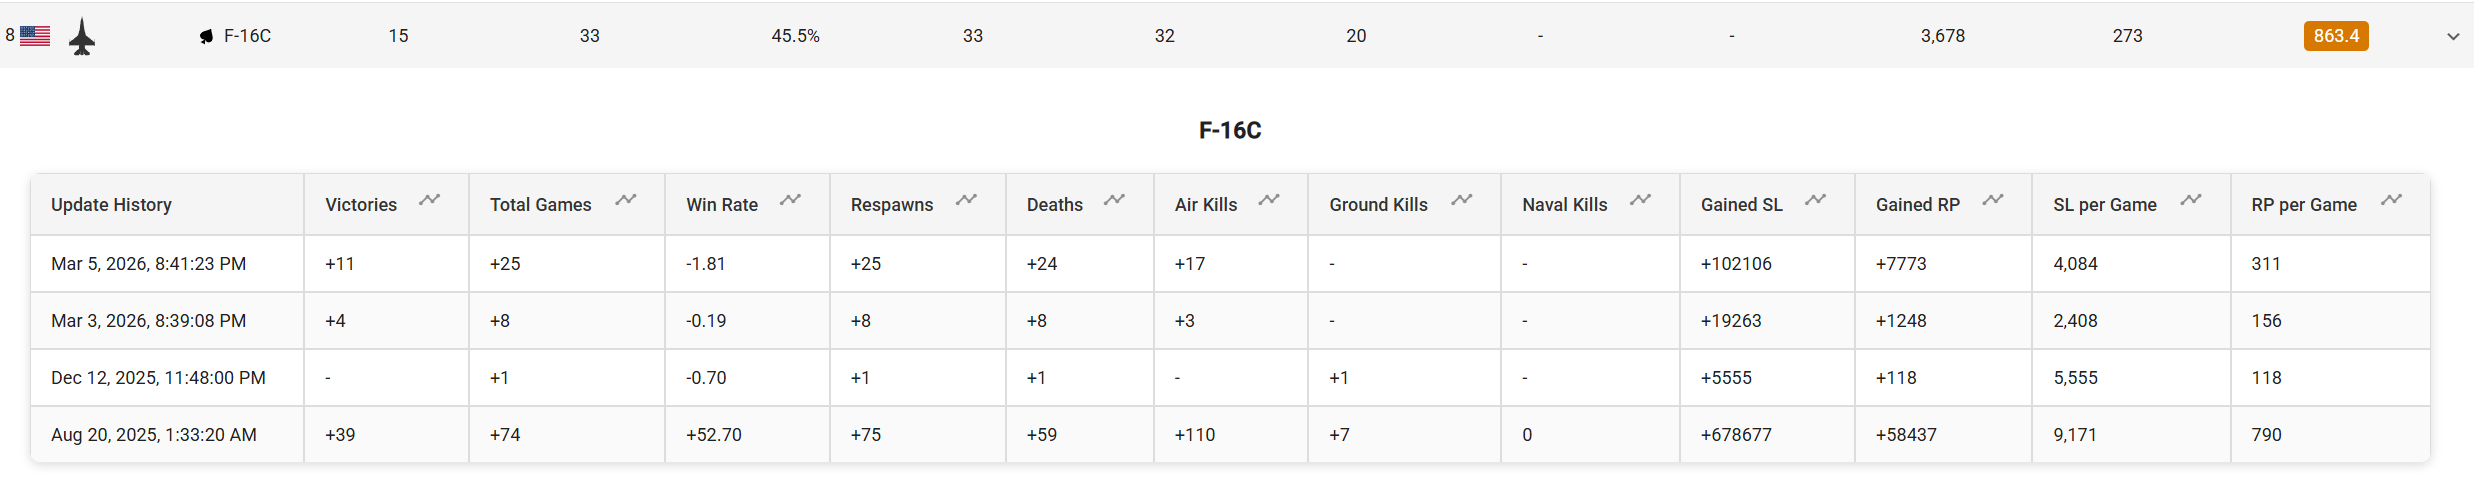Screen dimensions: 2474x479
Task: Show the Naval Kills trend icon
Action: [x=1640, y=200]
